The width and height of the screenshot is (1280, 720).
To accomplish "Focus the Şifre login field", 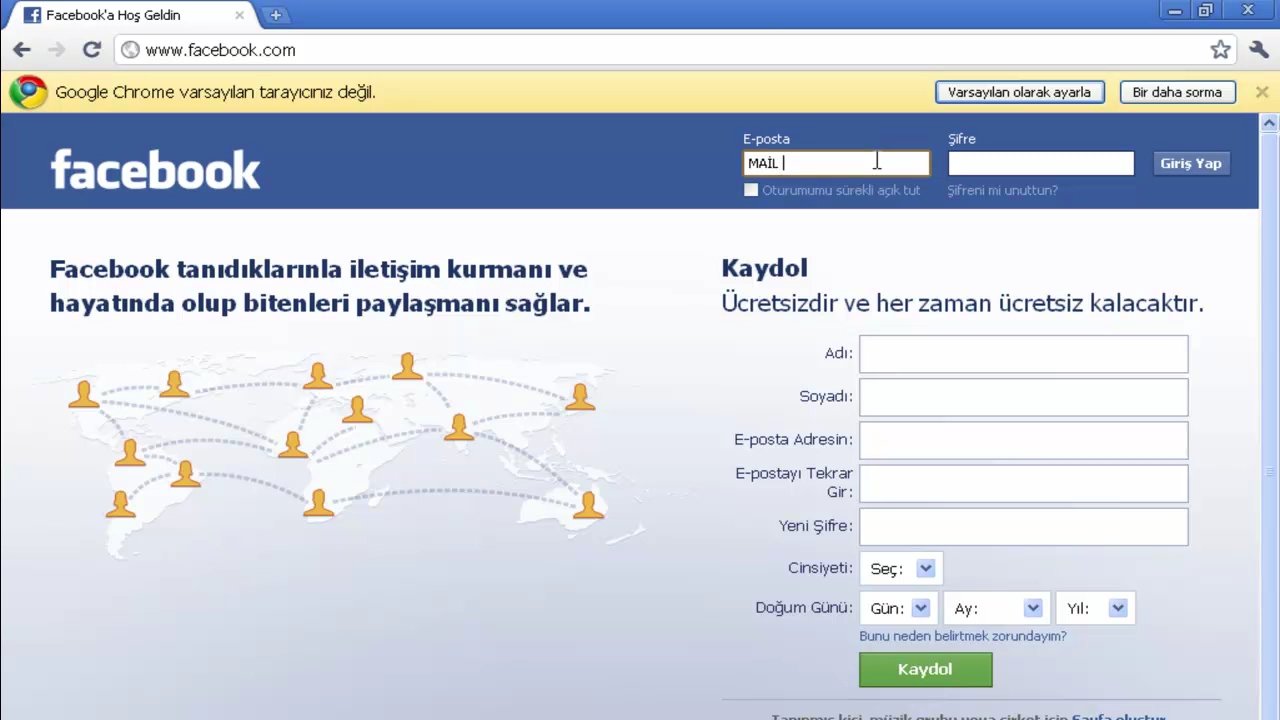I will (x=1041, y=163).
